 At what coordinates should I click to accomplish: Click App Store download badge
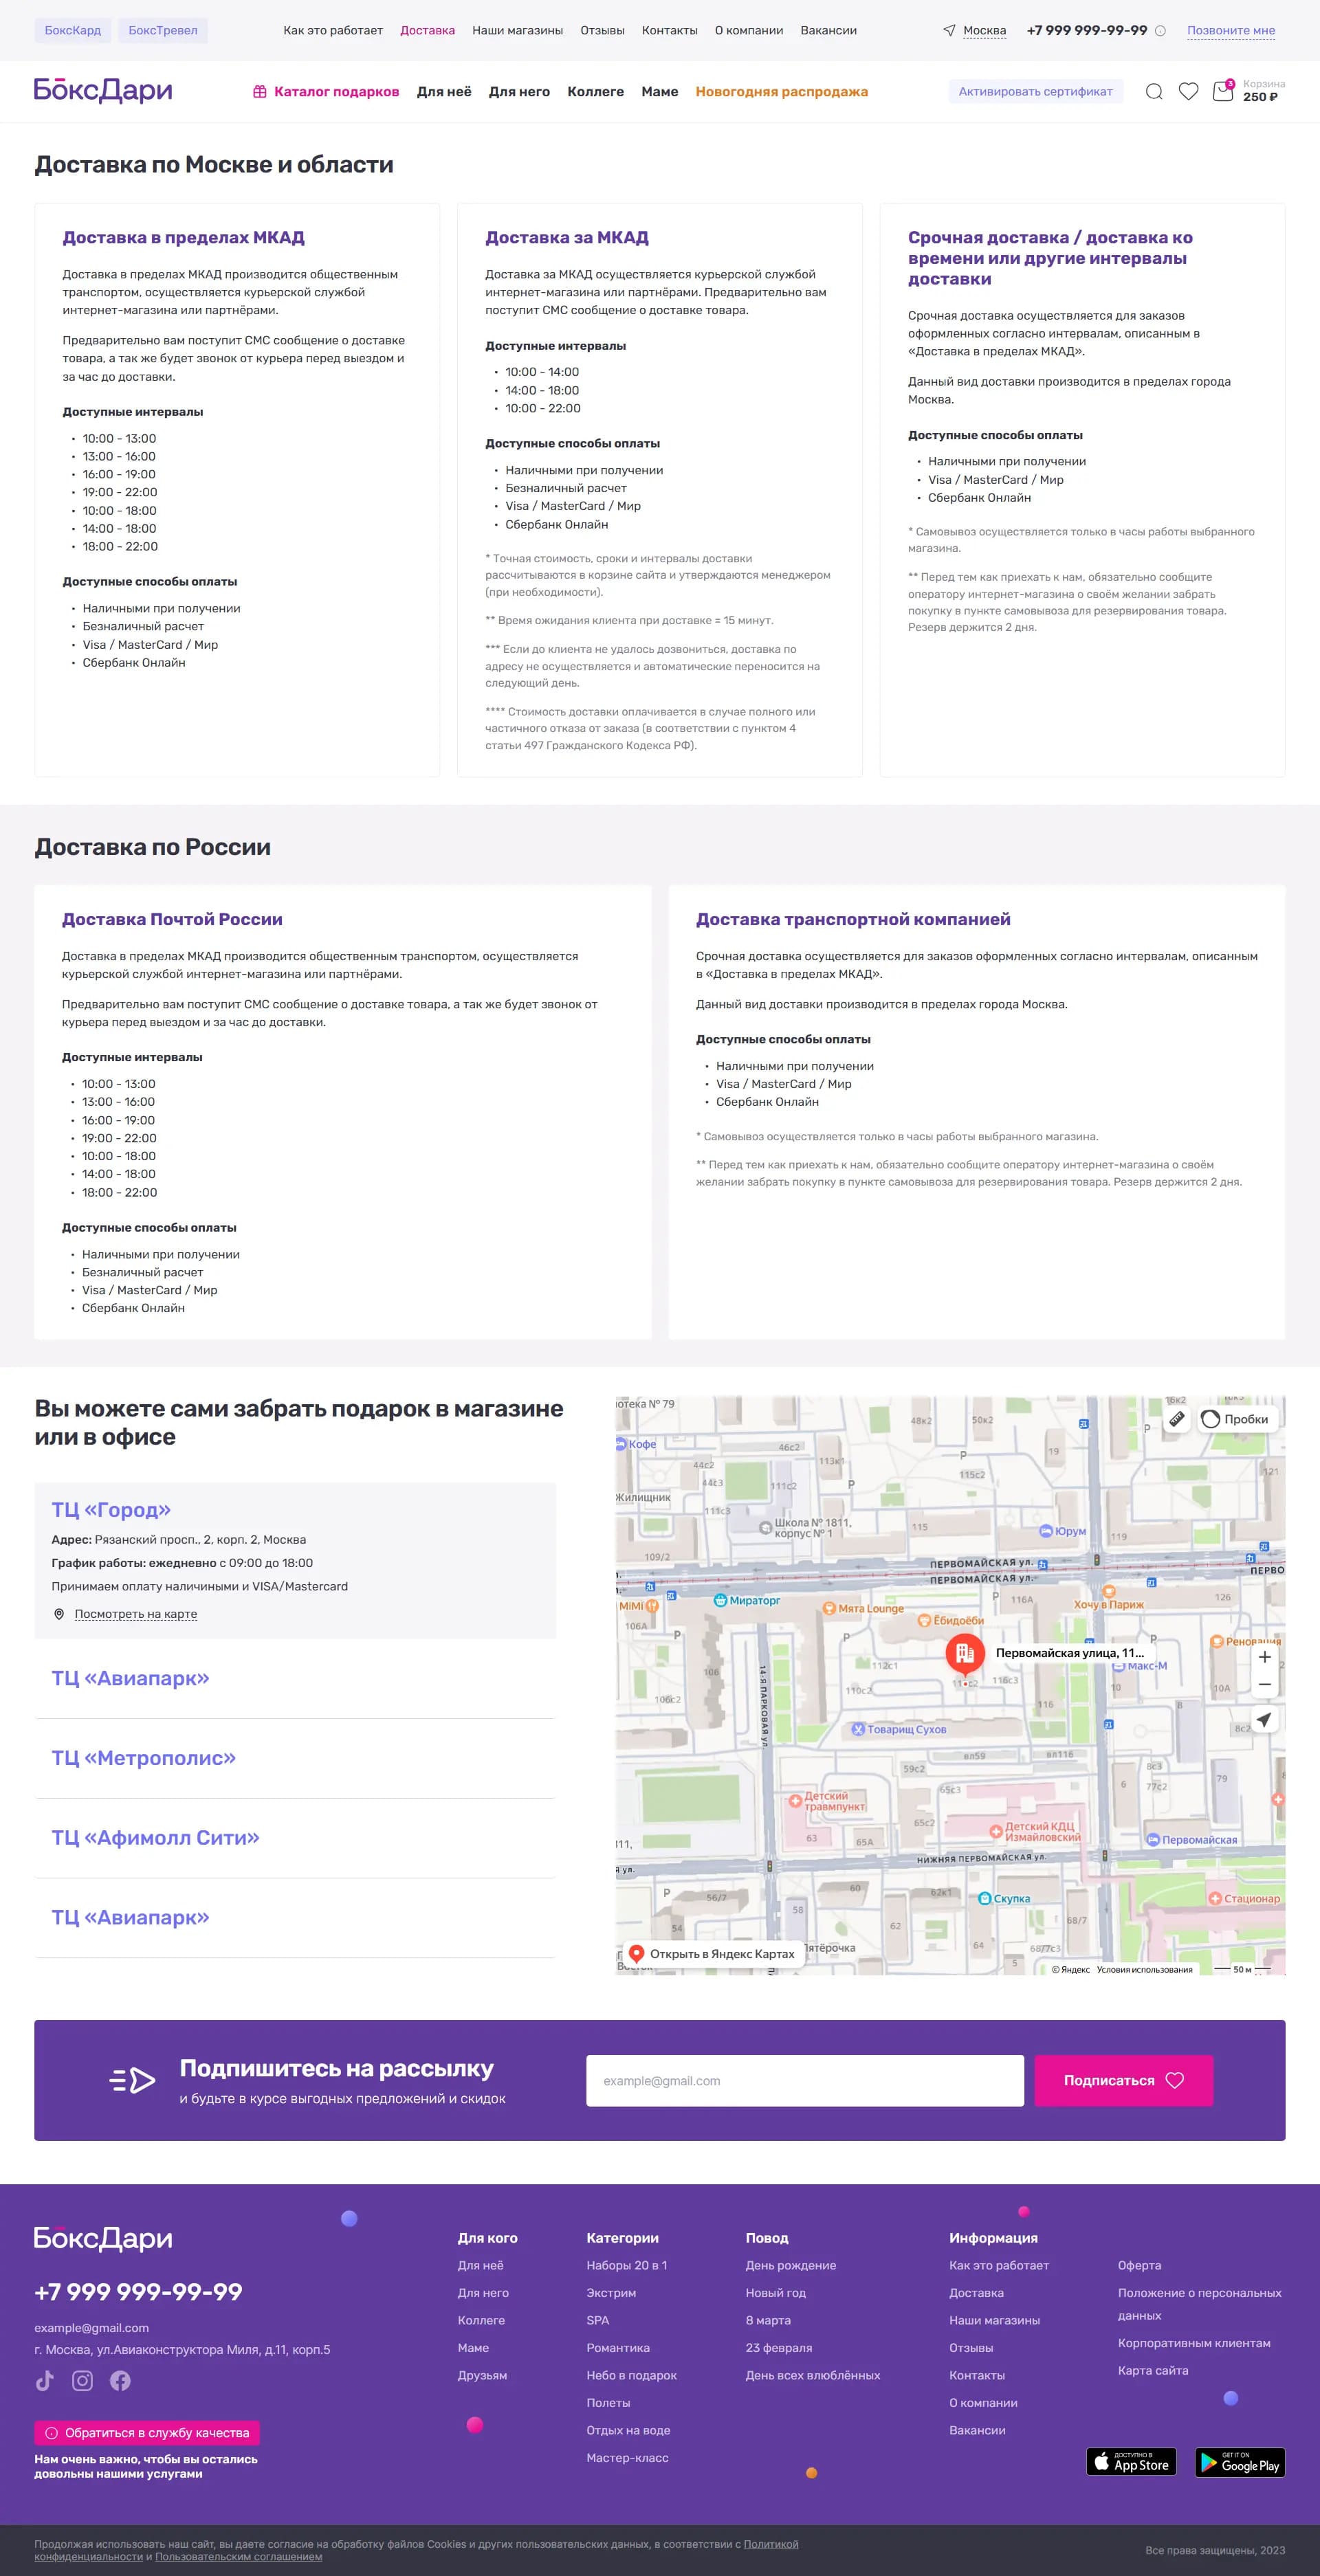[1131, 2462]
